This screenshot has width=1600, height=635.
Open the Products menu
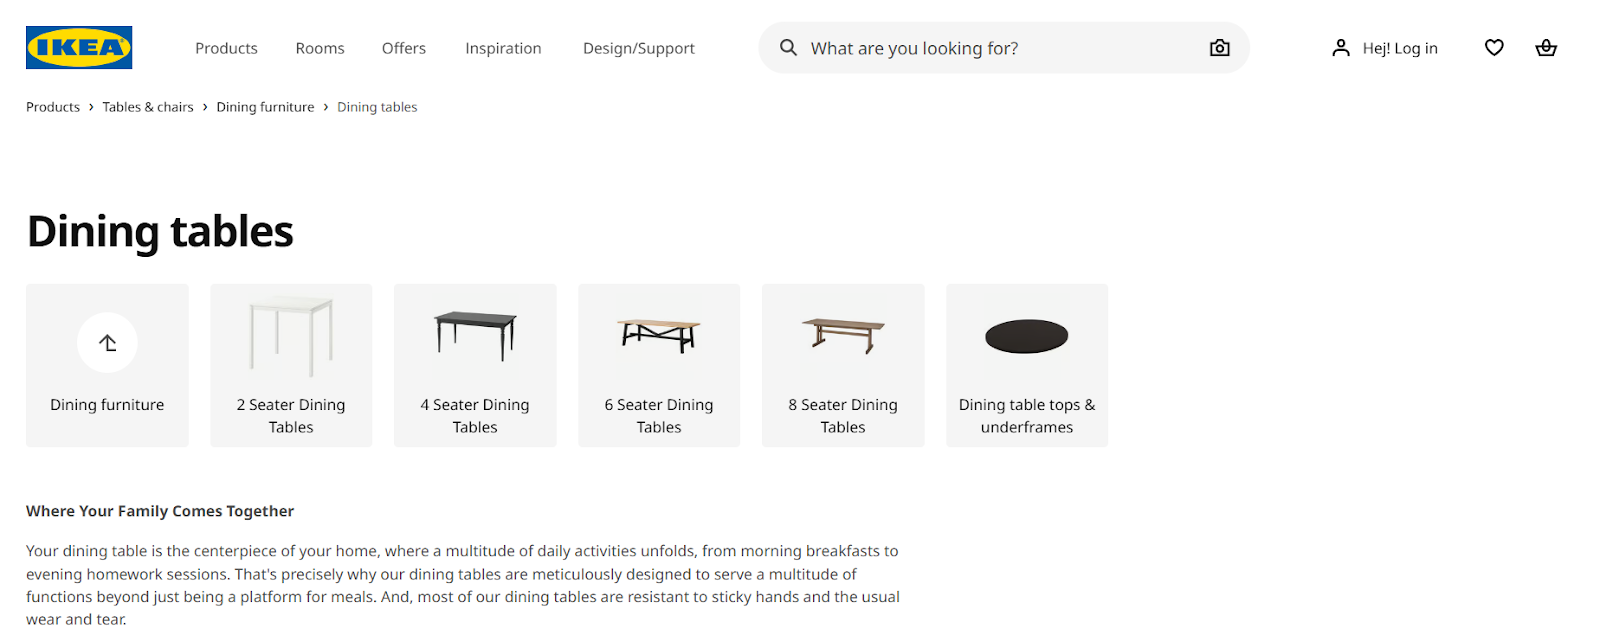click(x=226, y=48)
